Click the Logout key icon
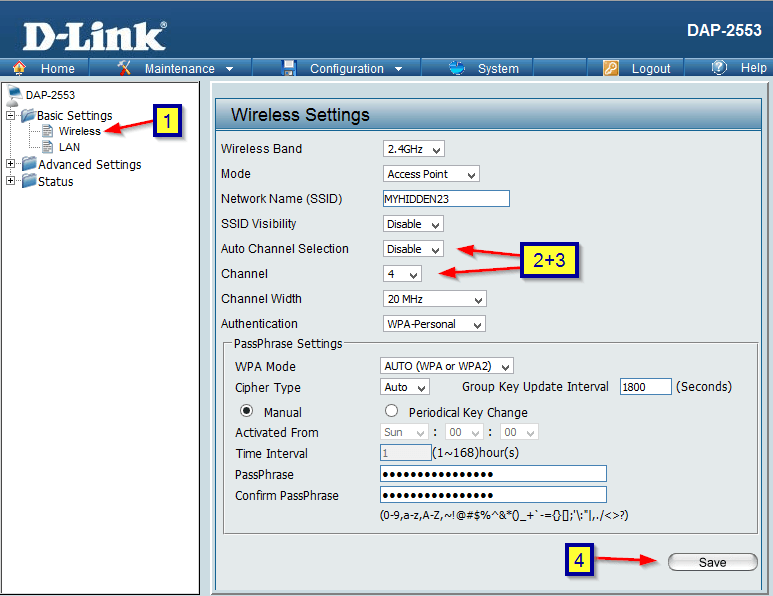773x596 pixels. tap(611, 68)
